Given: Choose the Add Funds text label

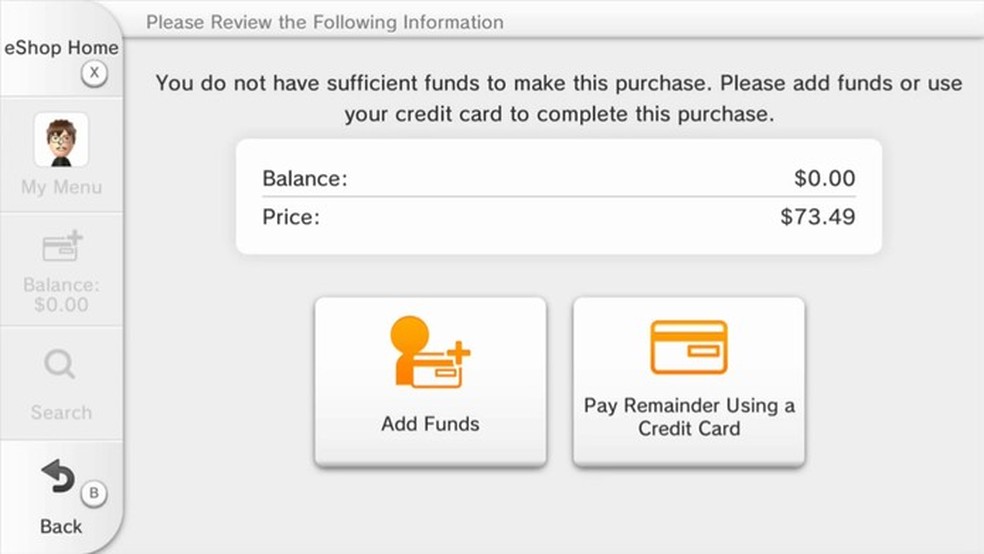Looking at the screenshot, I should coord(430,424).
